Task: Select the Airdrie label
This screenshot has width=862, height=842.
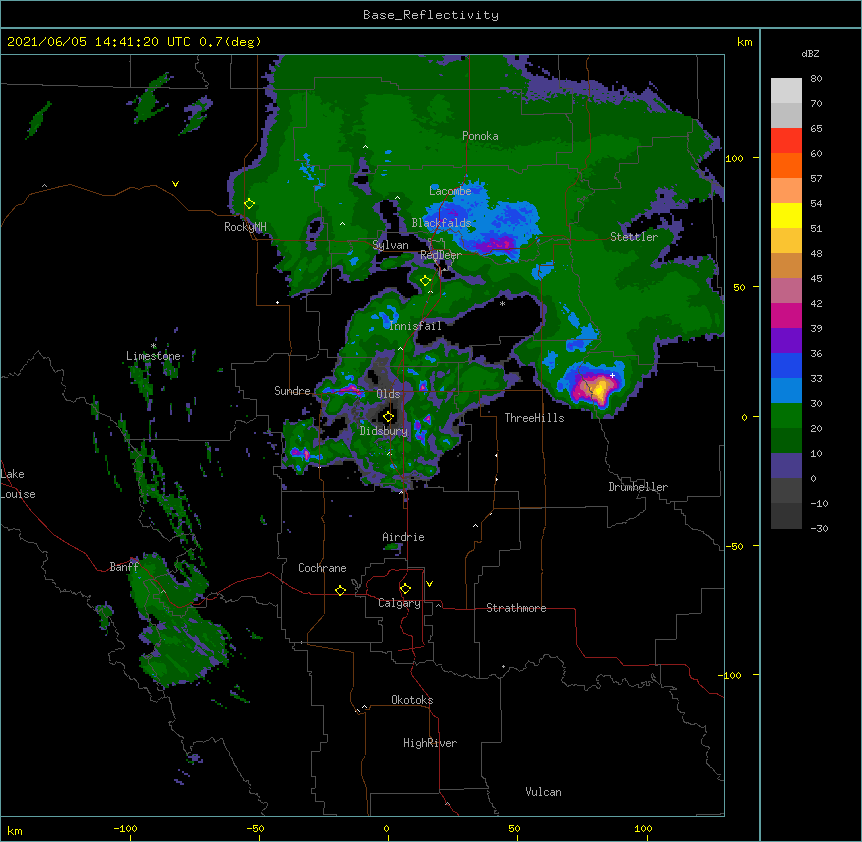Action: 404,537
